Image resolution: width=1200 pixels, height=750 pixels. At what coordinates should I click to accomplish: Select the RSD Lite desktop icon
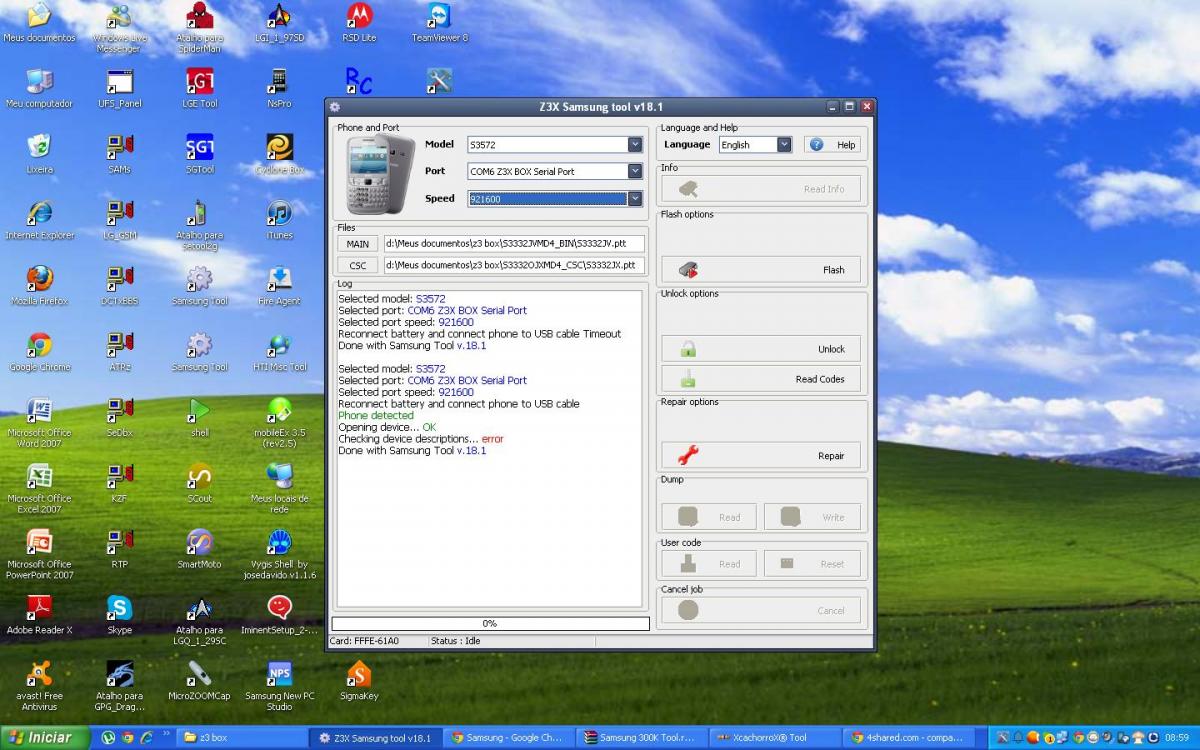359,24
